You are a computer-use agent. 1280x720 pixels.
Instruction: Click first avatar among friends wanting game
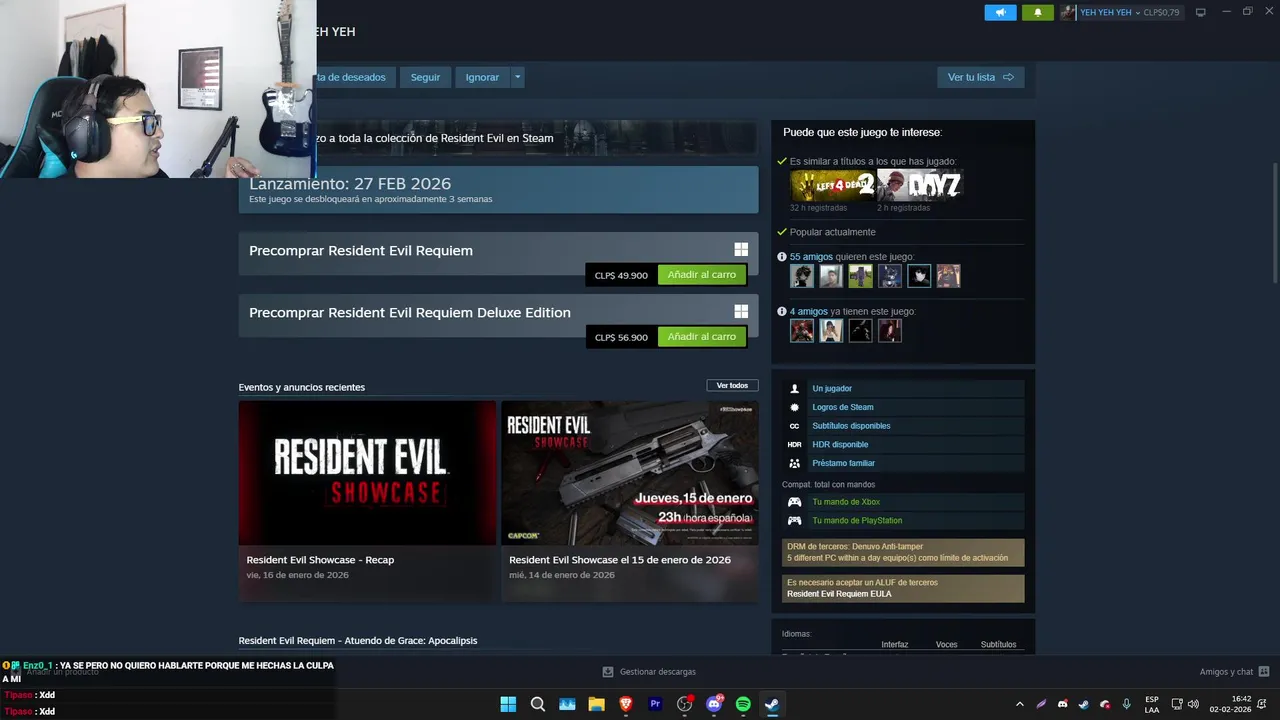tap(802, 276)
